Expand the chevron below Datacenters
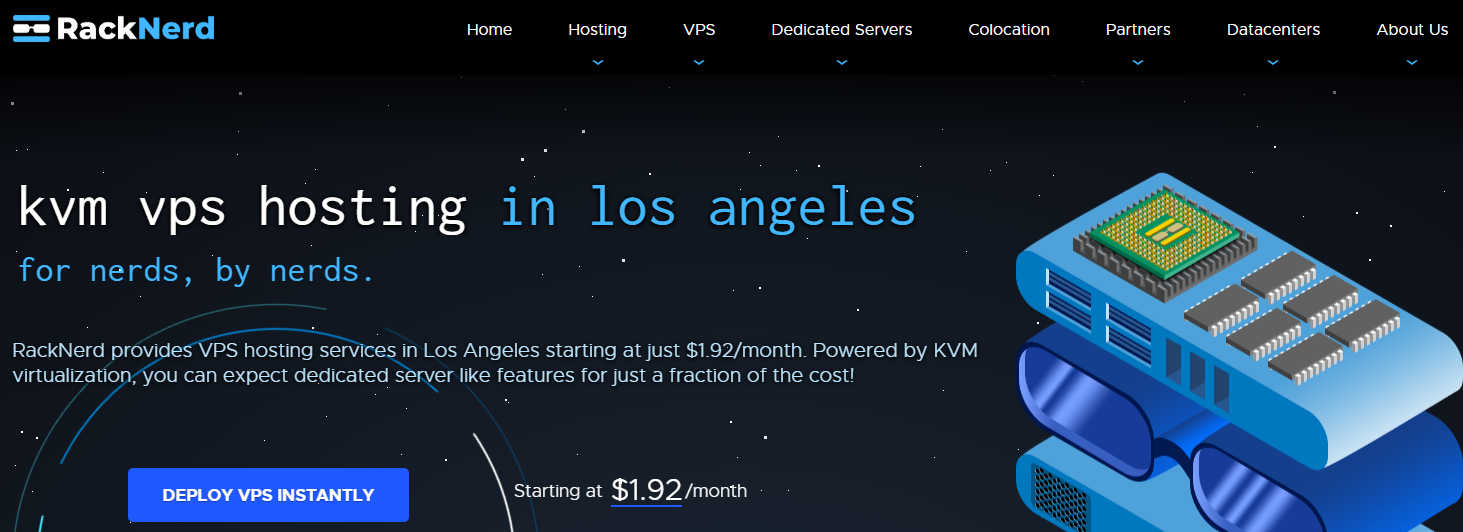 point(1273,61)
